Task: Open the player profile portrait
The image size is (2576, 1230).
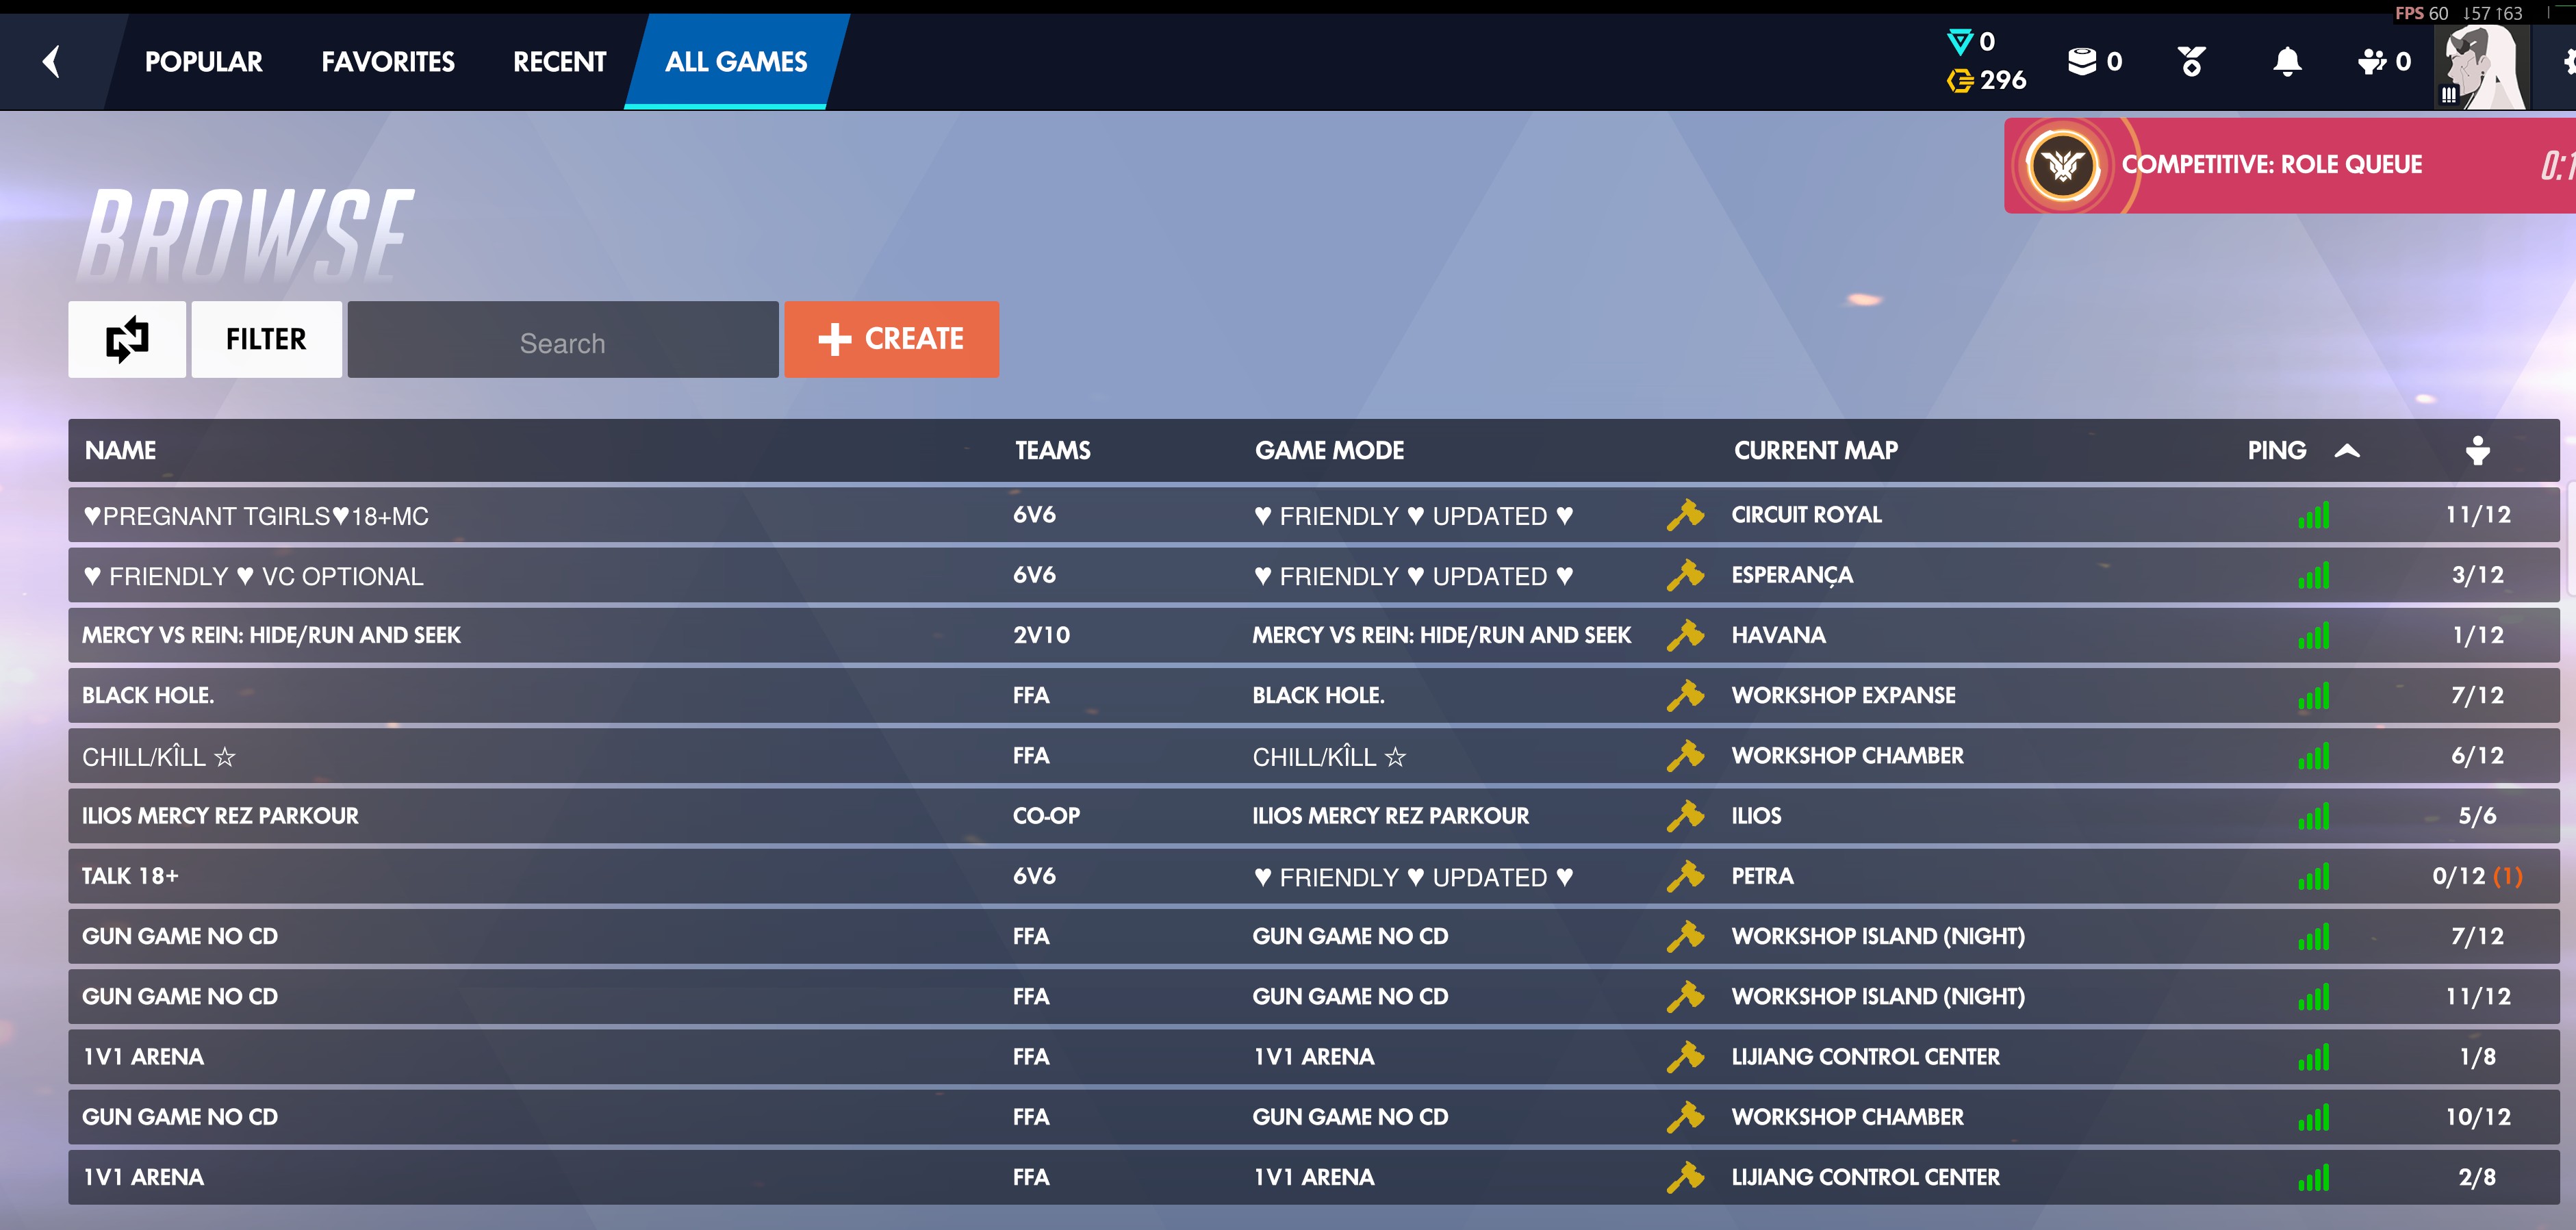Action: tap(2482, 66)
